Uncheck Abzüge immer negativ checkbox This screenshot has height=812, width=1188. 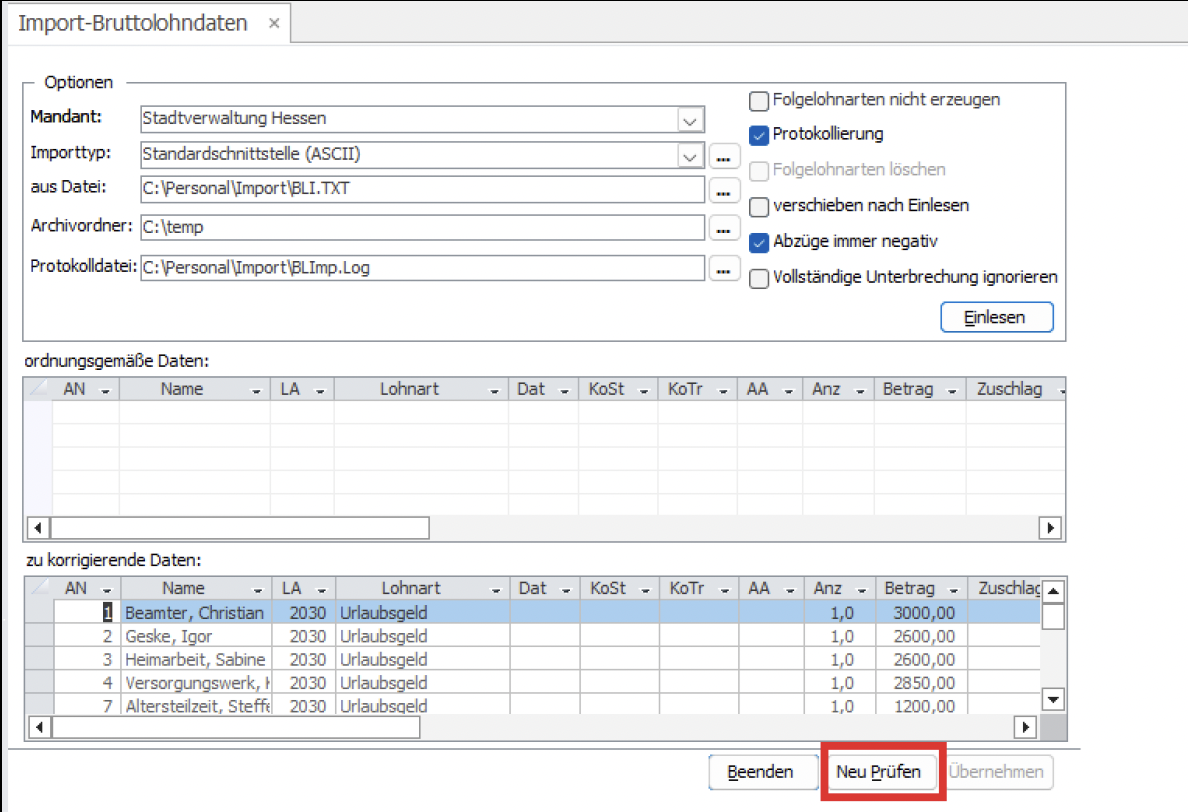(x=758, y=242)
